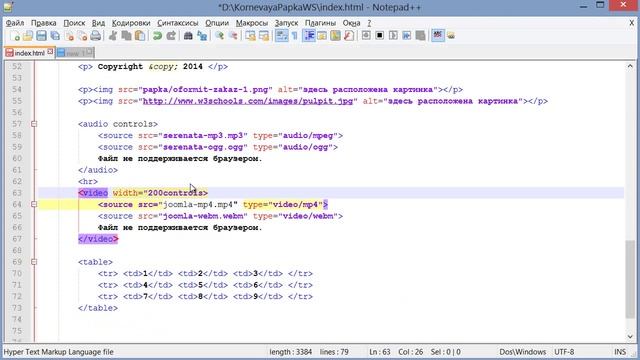
Task: Open the Опции menu
Action: coord(217,23)
